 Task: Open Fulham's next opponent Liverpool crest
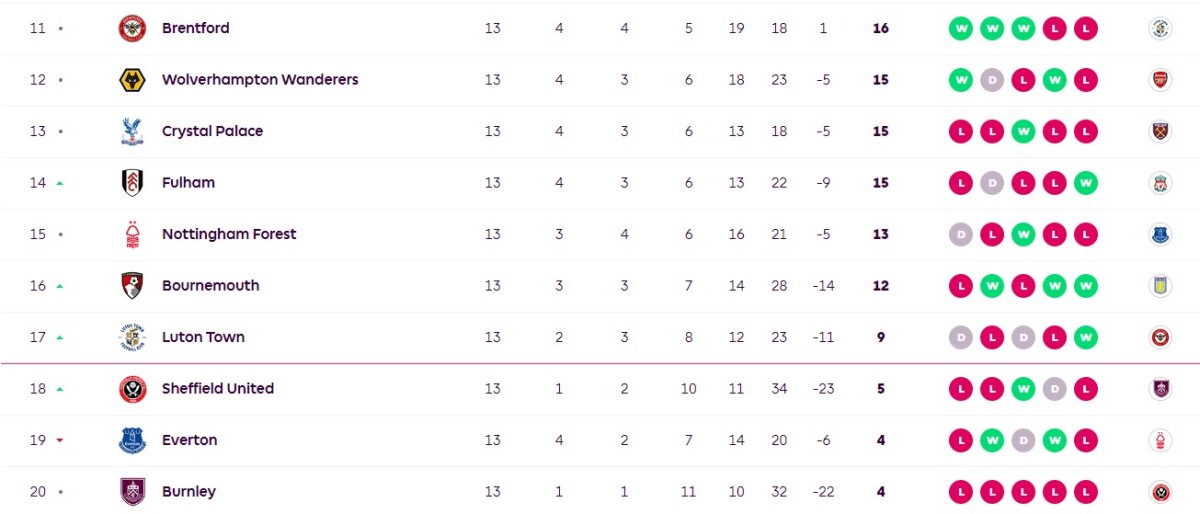click(x=1160, y=183)
